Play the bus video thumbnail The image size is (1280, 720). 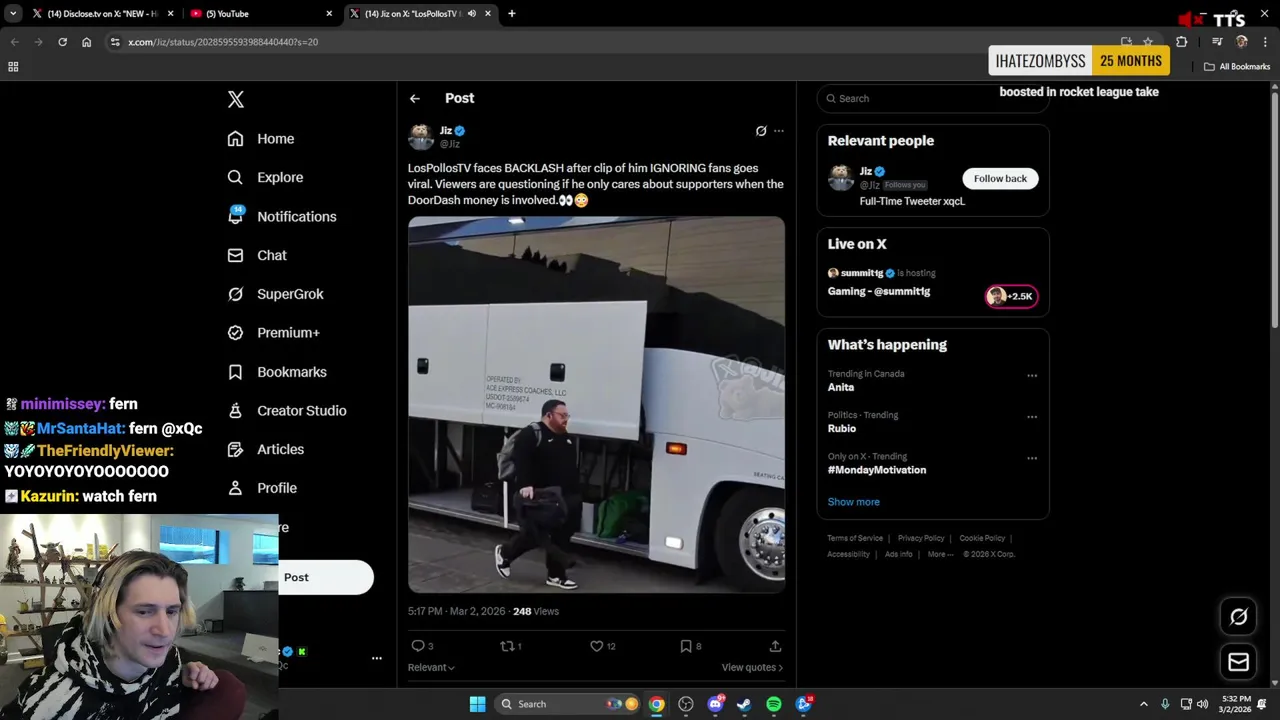click(596, 405)
